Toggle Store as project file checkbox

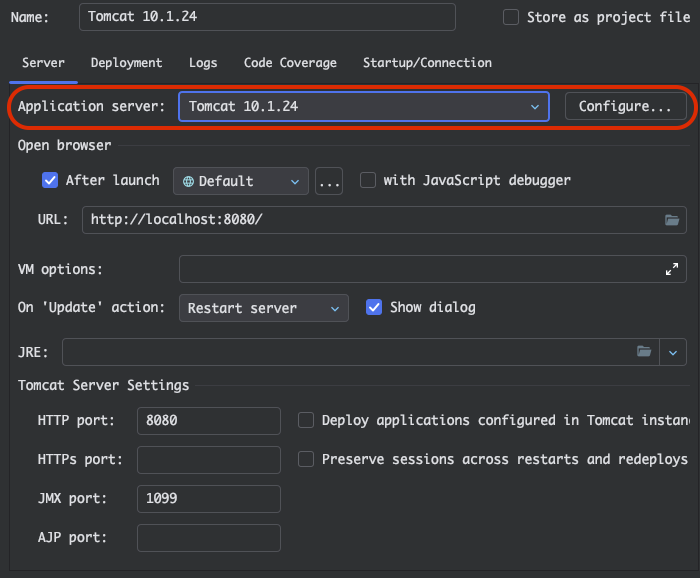point(511,17)
